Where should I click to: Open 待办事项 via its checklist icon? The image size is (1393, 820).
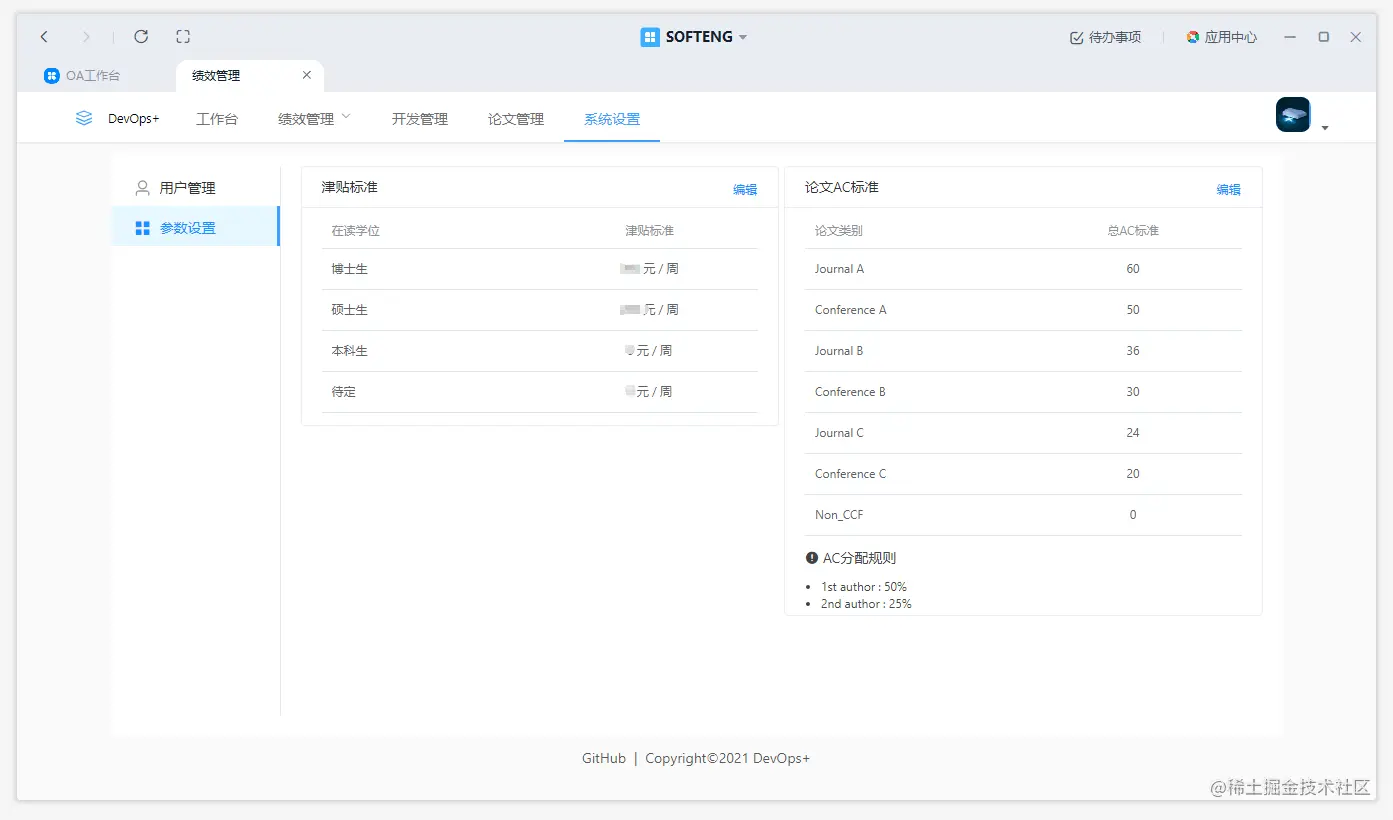click(x=1075, y=36)
